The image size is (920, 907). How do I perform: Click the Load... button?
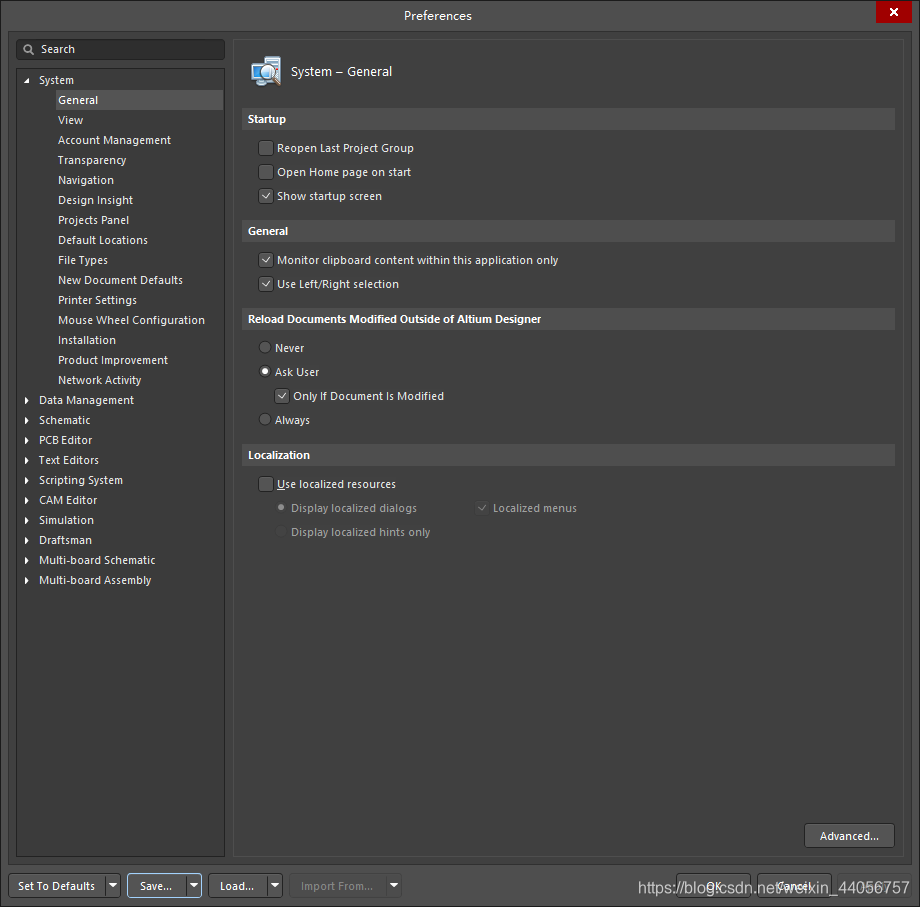pos(238,885)
